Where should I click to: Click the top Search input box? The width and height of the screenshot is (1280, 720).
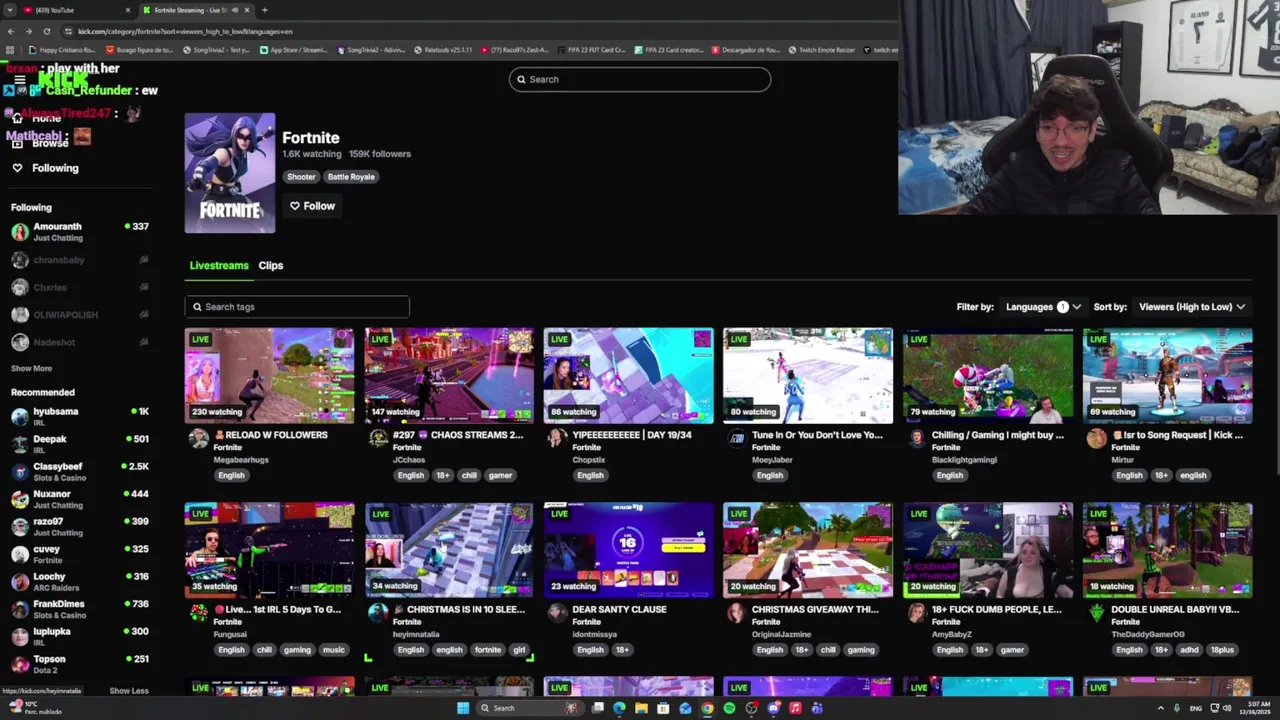pyautogui.click(x=640, y=79)
